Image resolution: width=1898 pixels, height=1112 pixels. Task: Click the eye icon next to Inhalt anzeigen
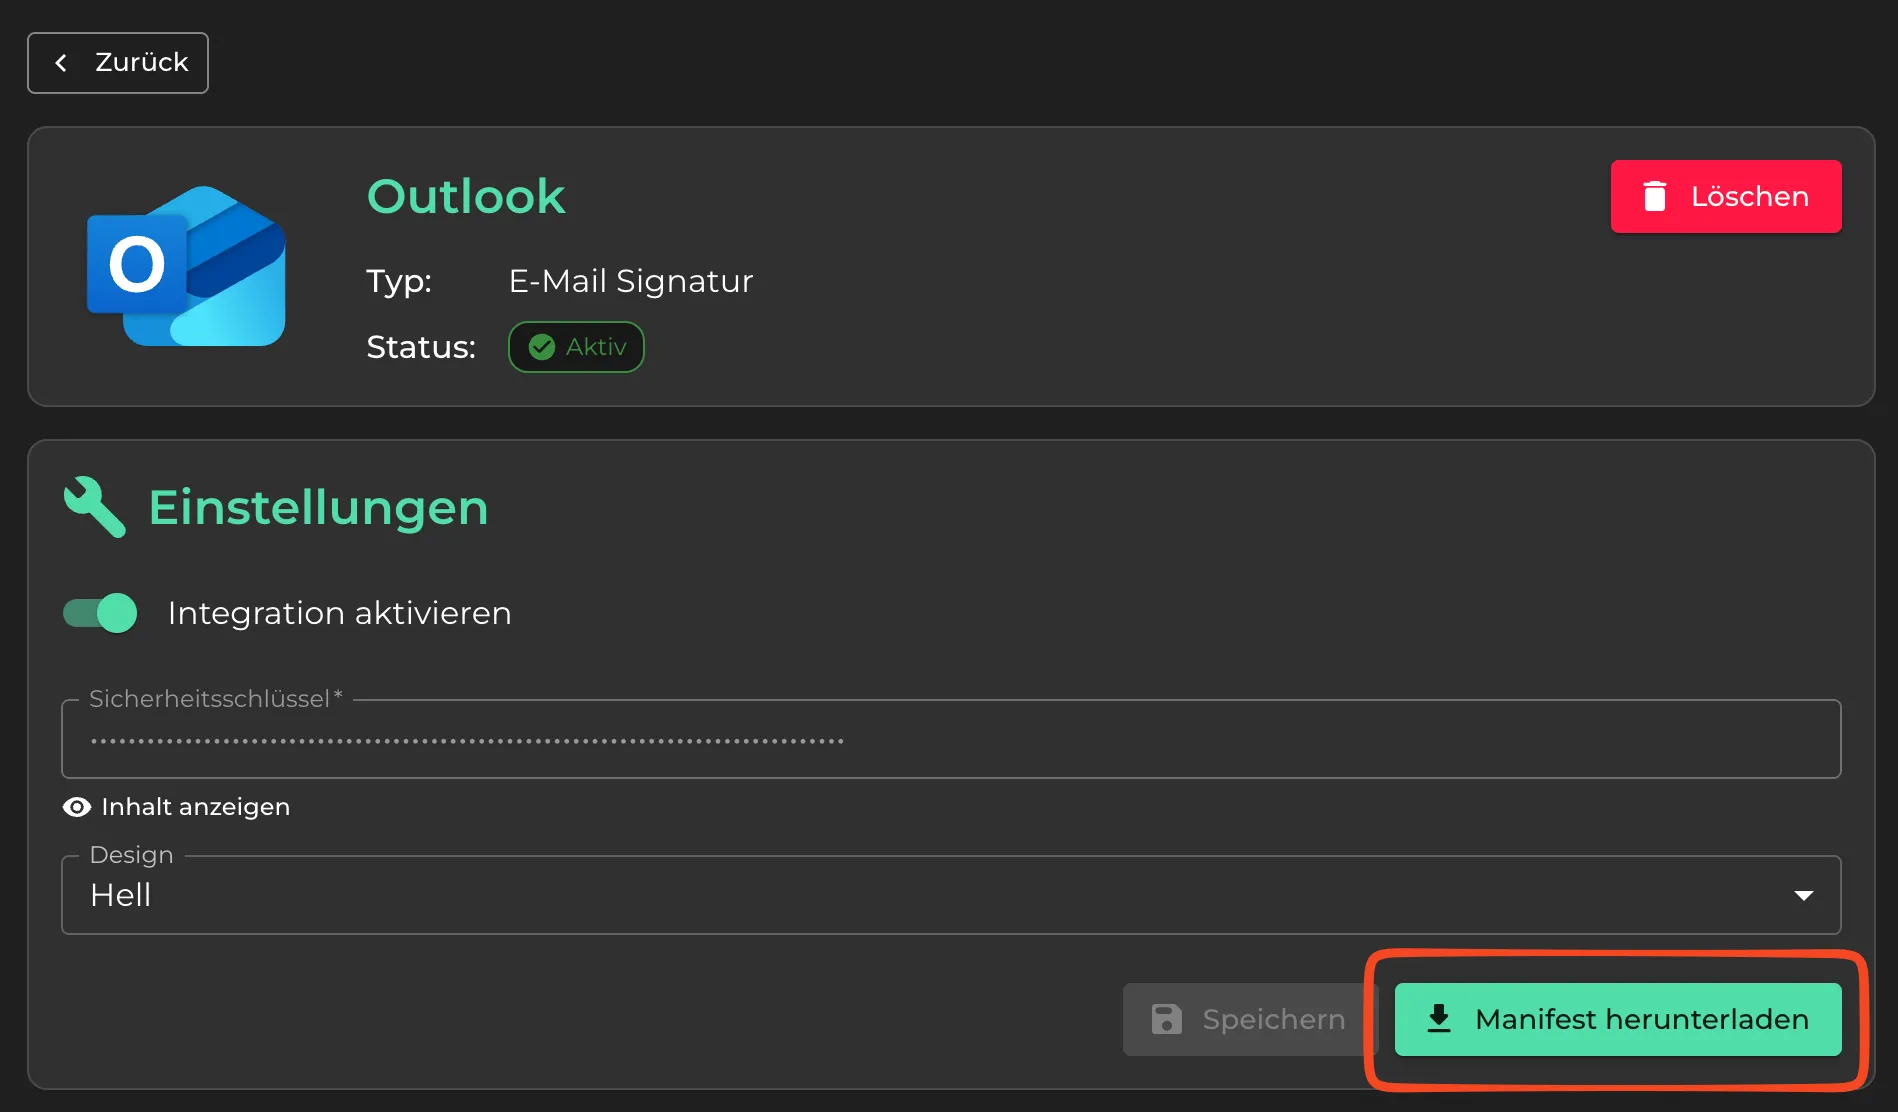click(77, 807)
